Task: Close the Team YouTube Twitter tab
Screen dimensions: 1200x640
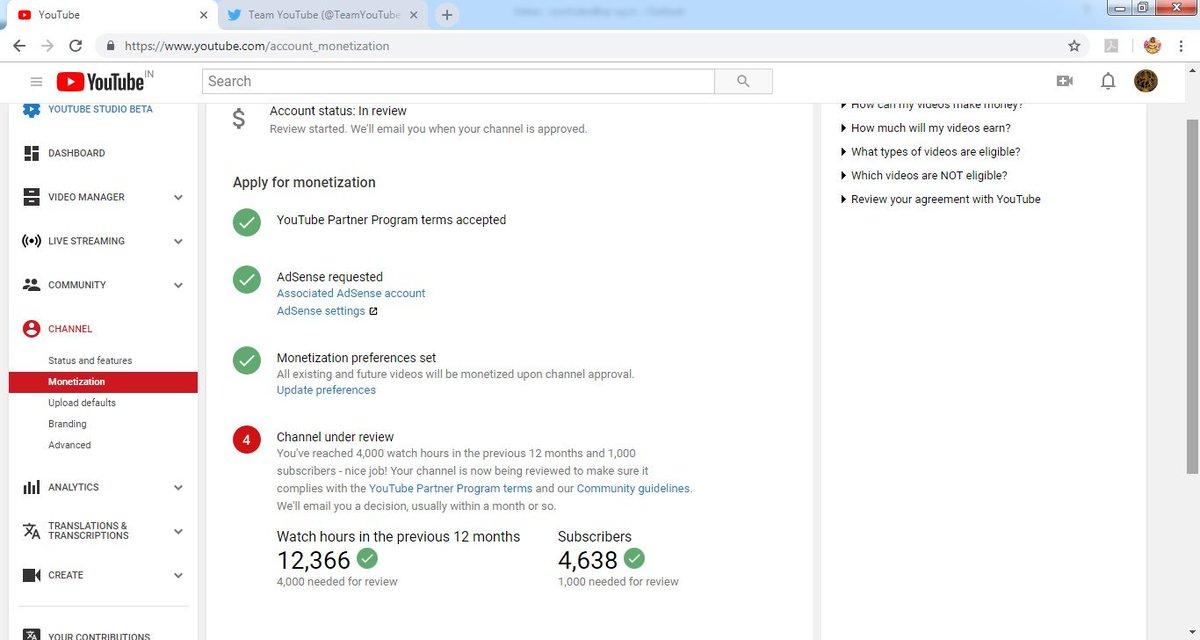Action: [414, 15]
